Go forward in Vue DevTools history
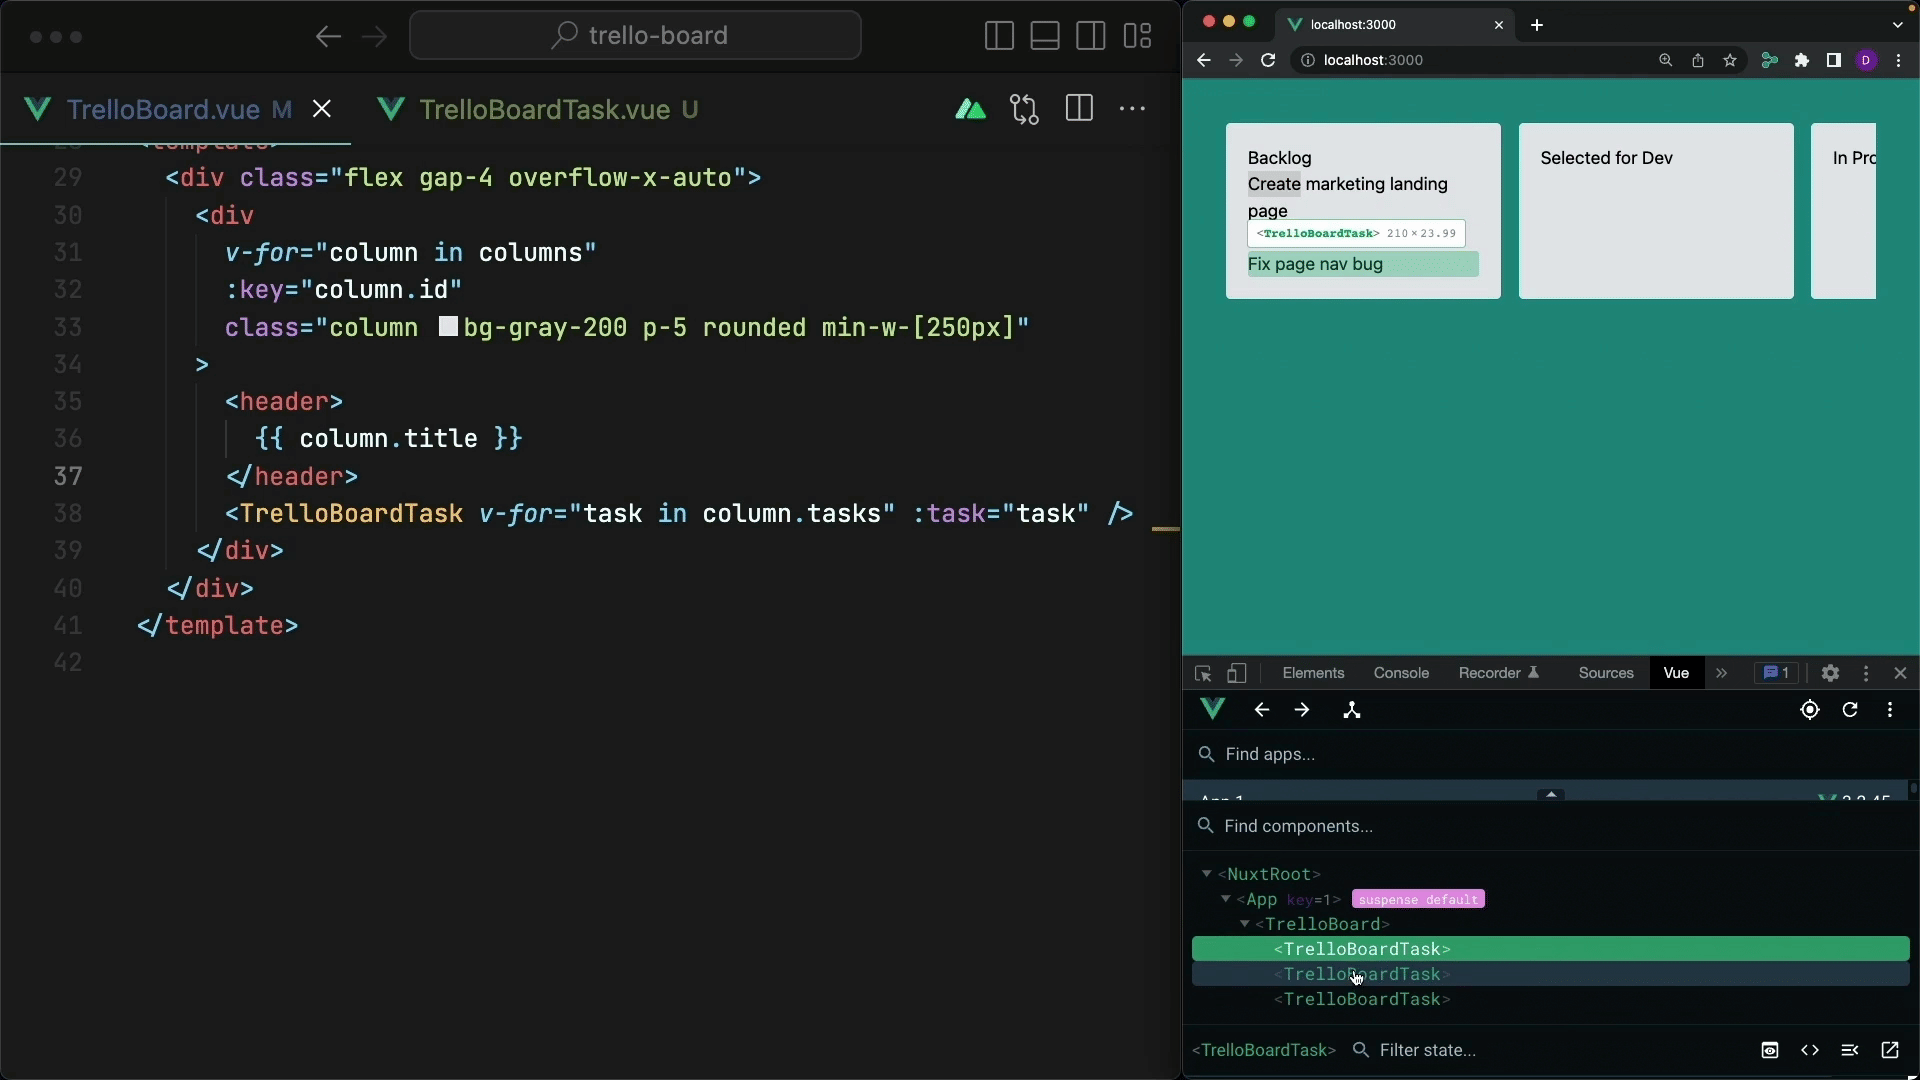The image size is (1920, 1080). pyautogui.click(x=1302, y=710)
